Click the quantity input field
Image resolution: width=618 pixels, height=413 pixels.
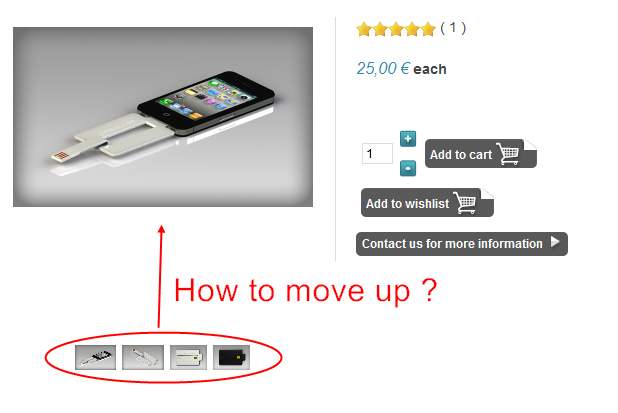377,153
